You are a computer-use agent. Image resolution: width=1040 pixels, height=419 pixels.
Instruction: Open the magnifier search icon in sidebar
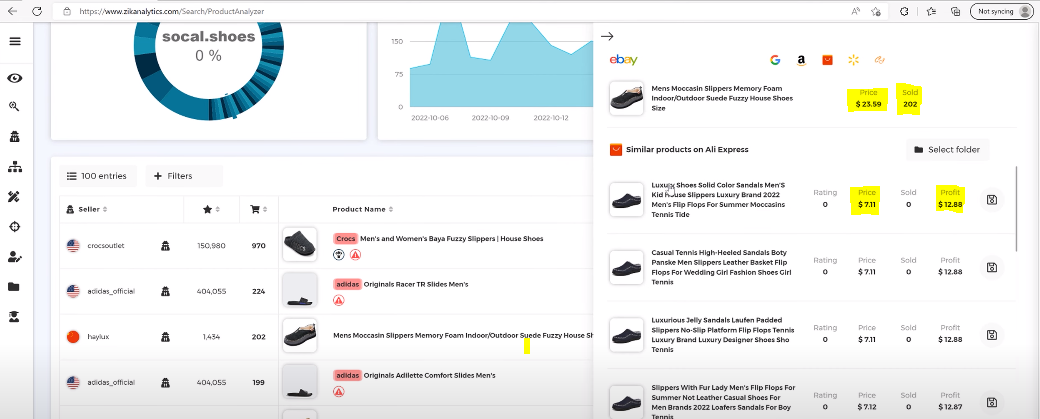15,106
